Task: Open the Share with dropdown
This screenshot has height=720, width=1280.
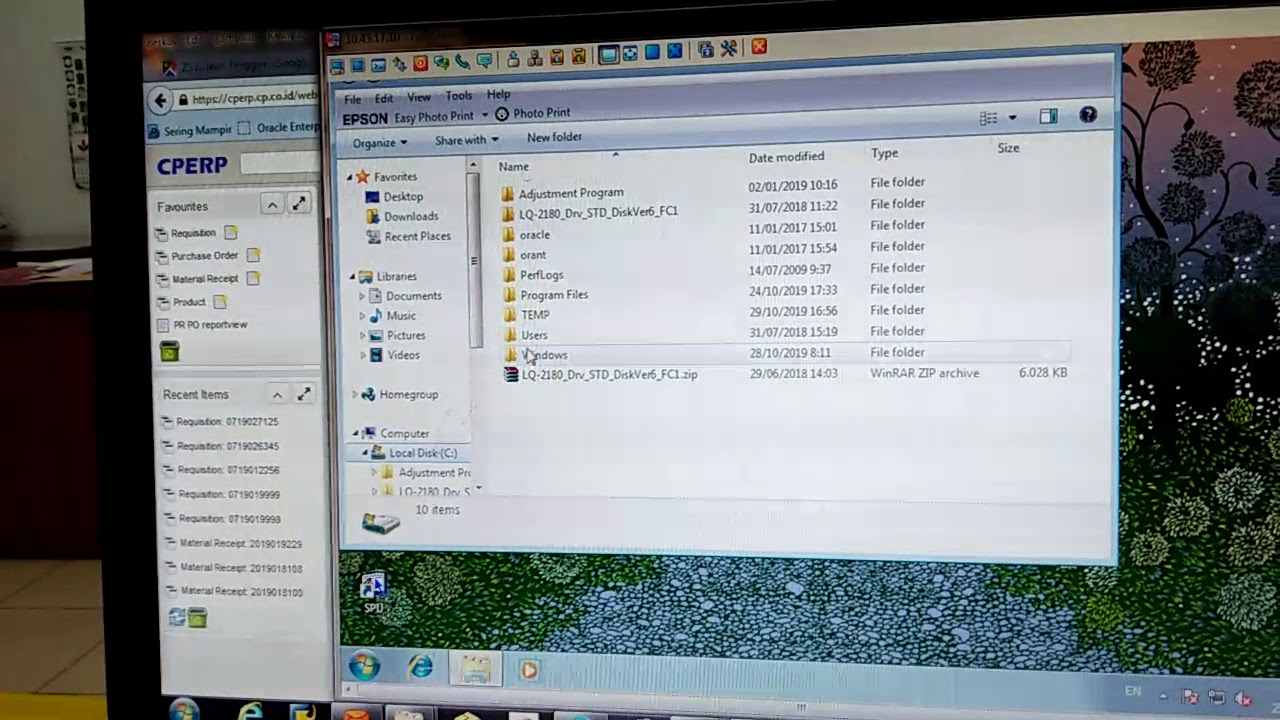Action: click(466, 140)
